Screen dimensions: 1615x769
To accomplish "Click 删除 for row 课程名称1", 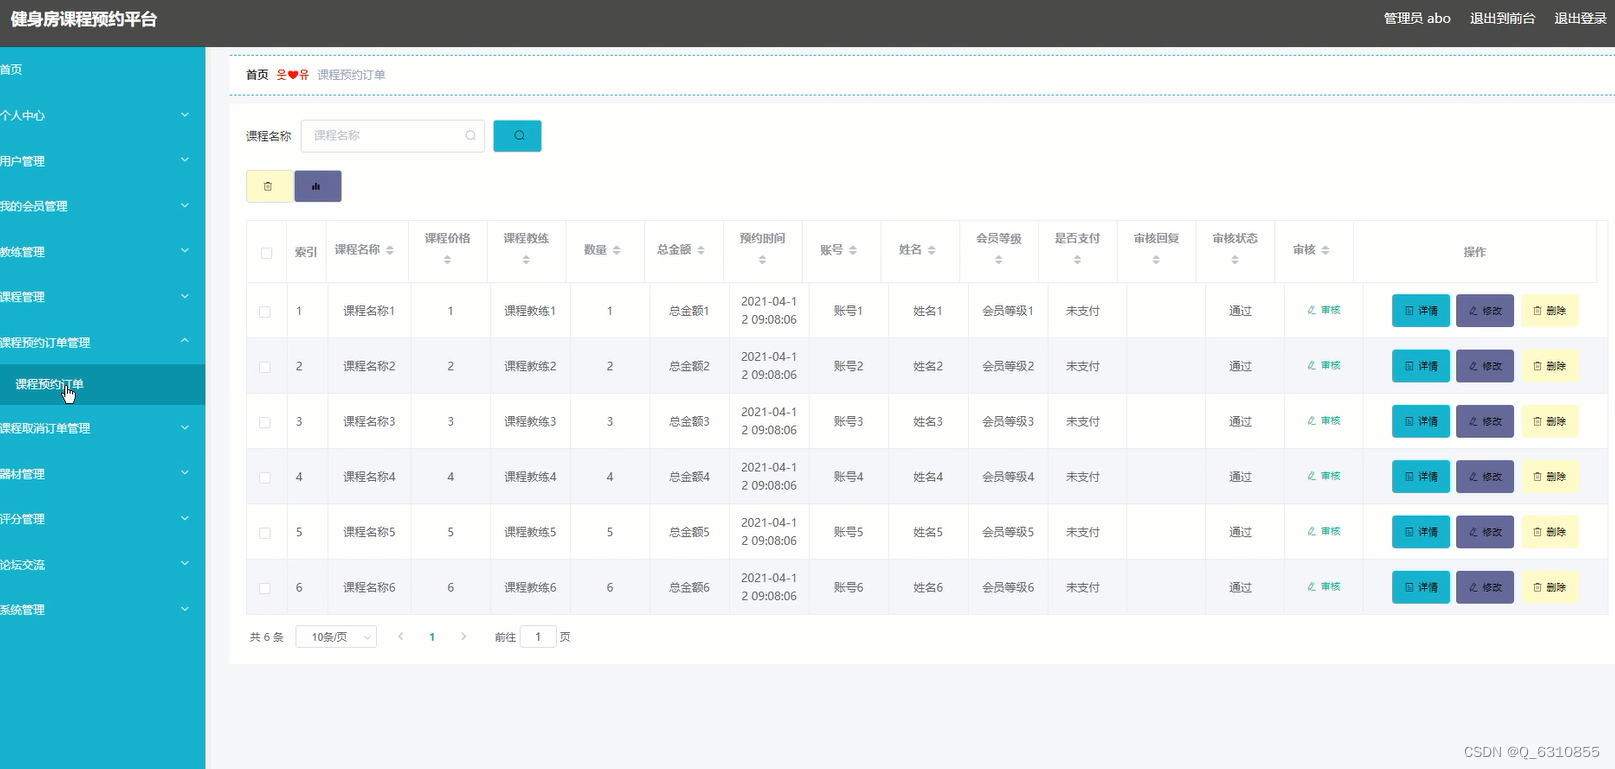I will 1549,311.
